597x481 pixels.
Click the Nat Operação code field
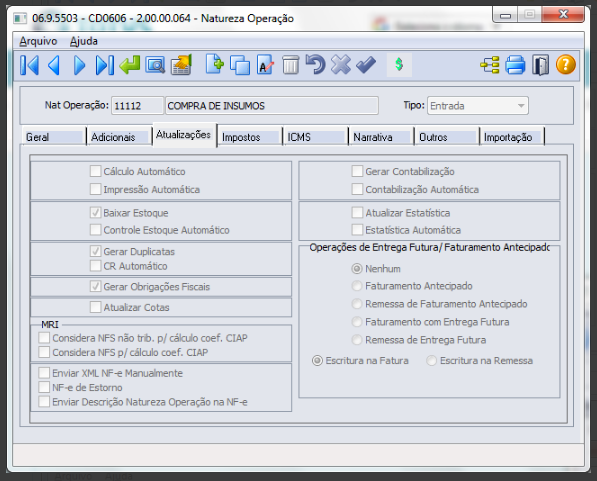tap(137, 105)
